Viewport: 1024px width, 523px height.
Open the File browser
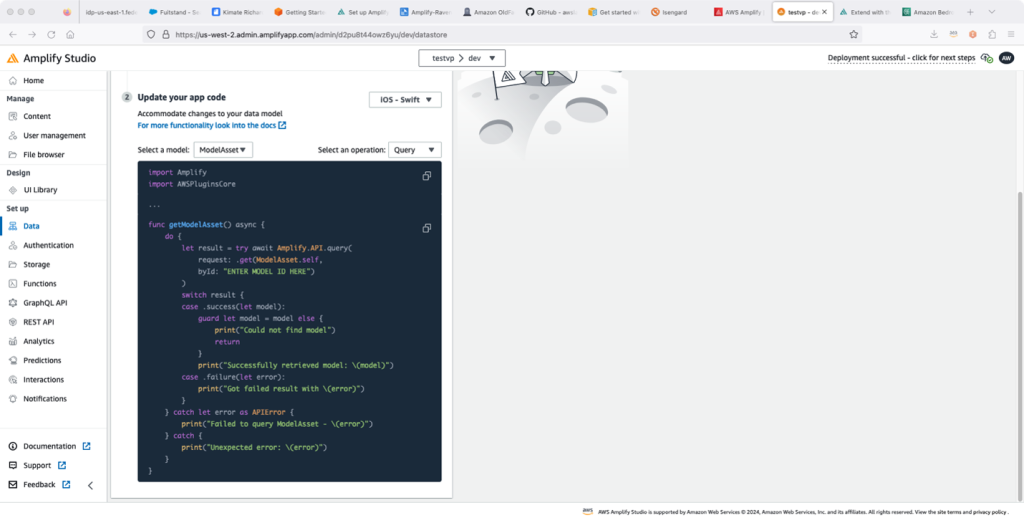pos(43,155)
